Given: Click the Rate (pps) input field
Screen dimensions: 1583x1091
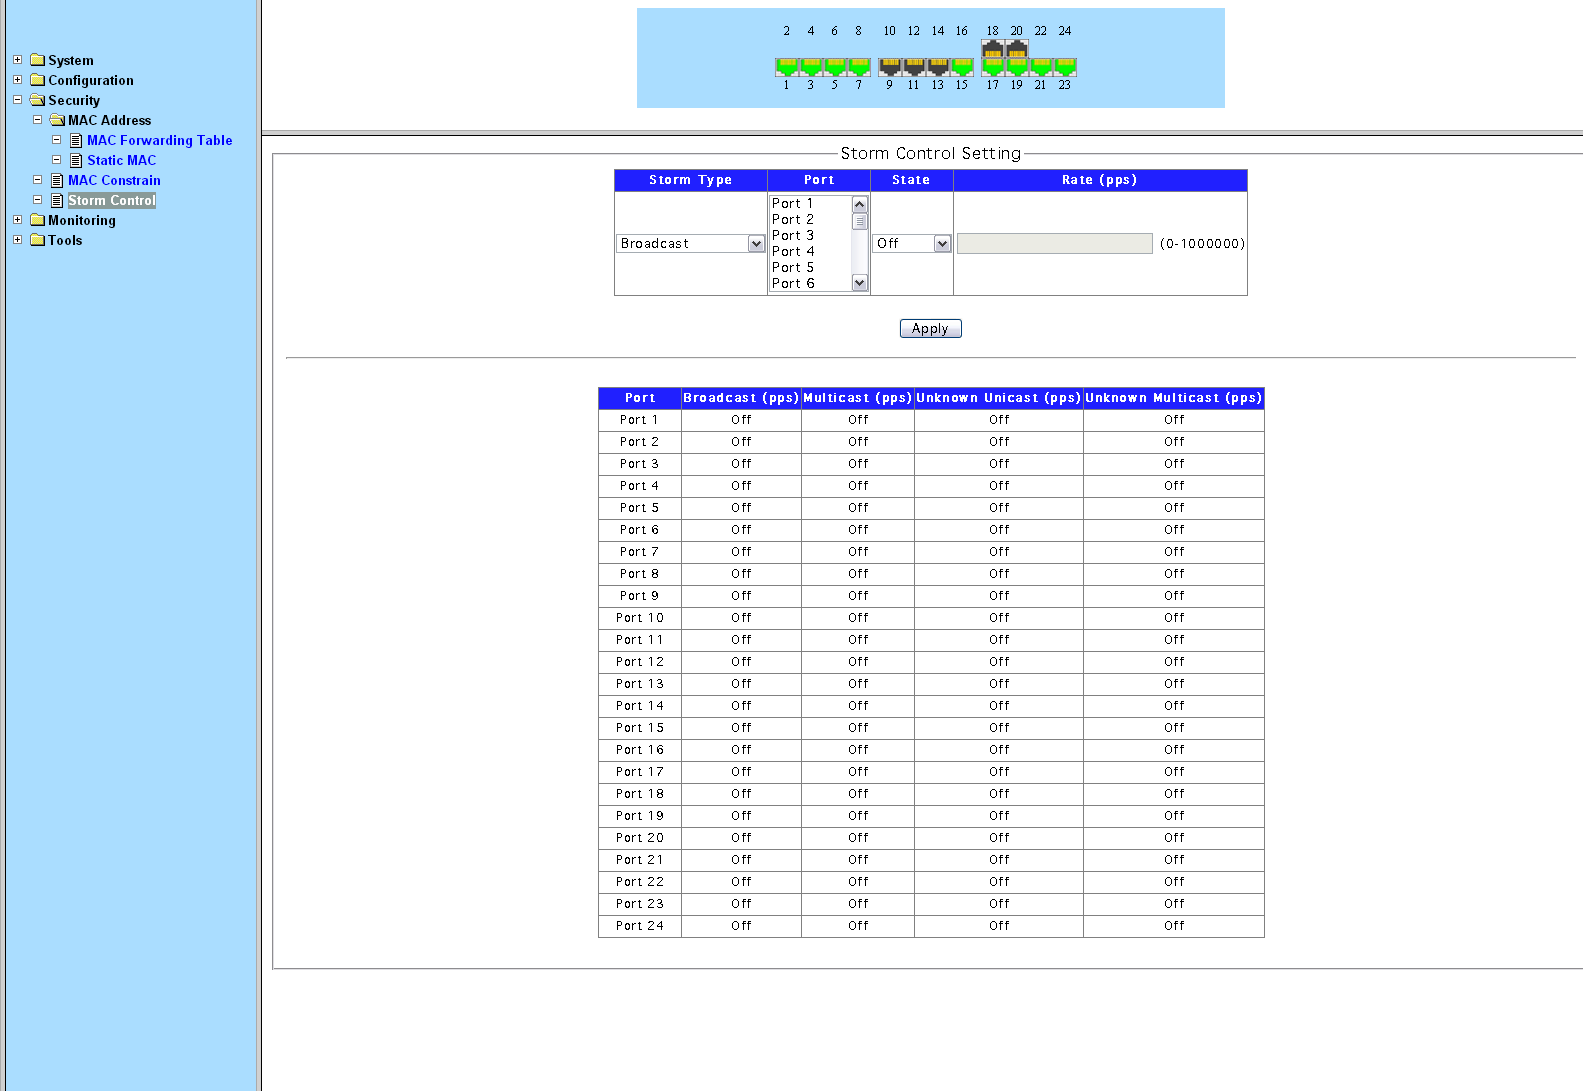Looking at the screenshot, I should [1054, 244].
